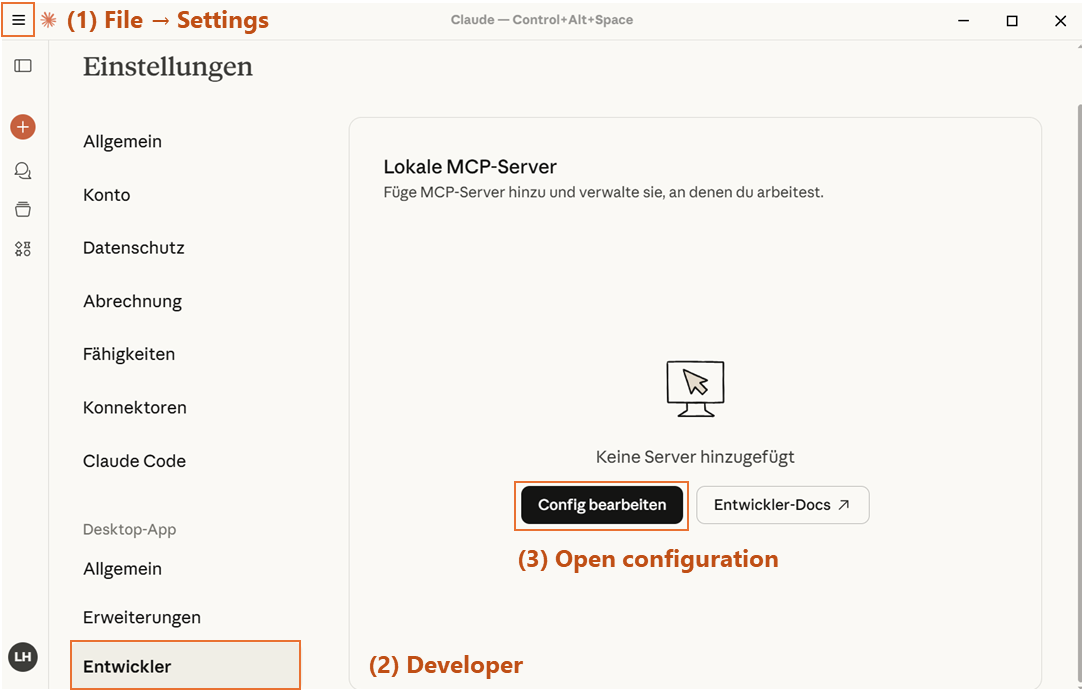This screenshot has width=1082, height=693.
Task: Go to the Erweiterungen section
Action: click(142, 617)
